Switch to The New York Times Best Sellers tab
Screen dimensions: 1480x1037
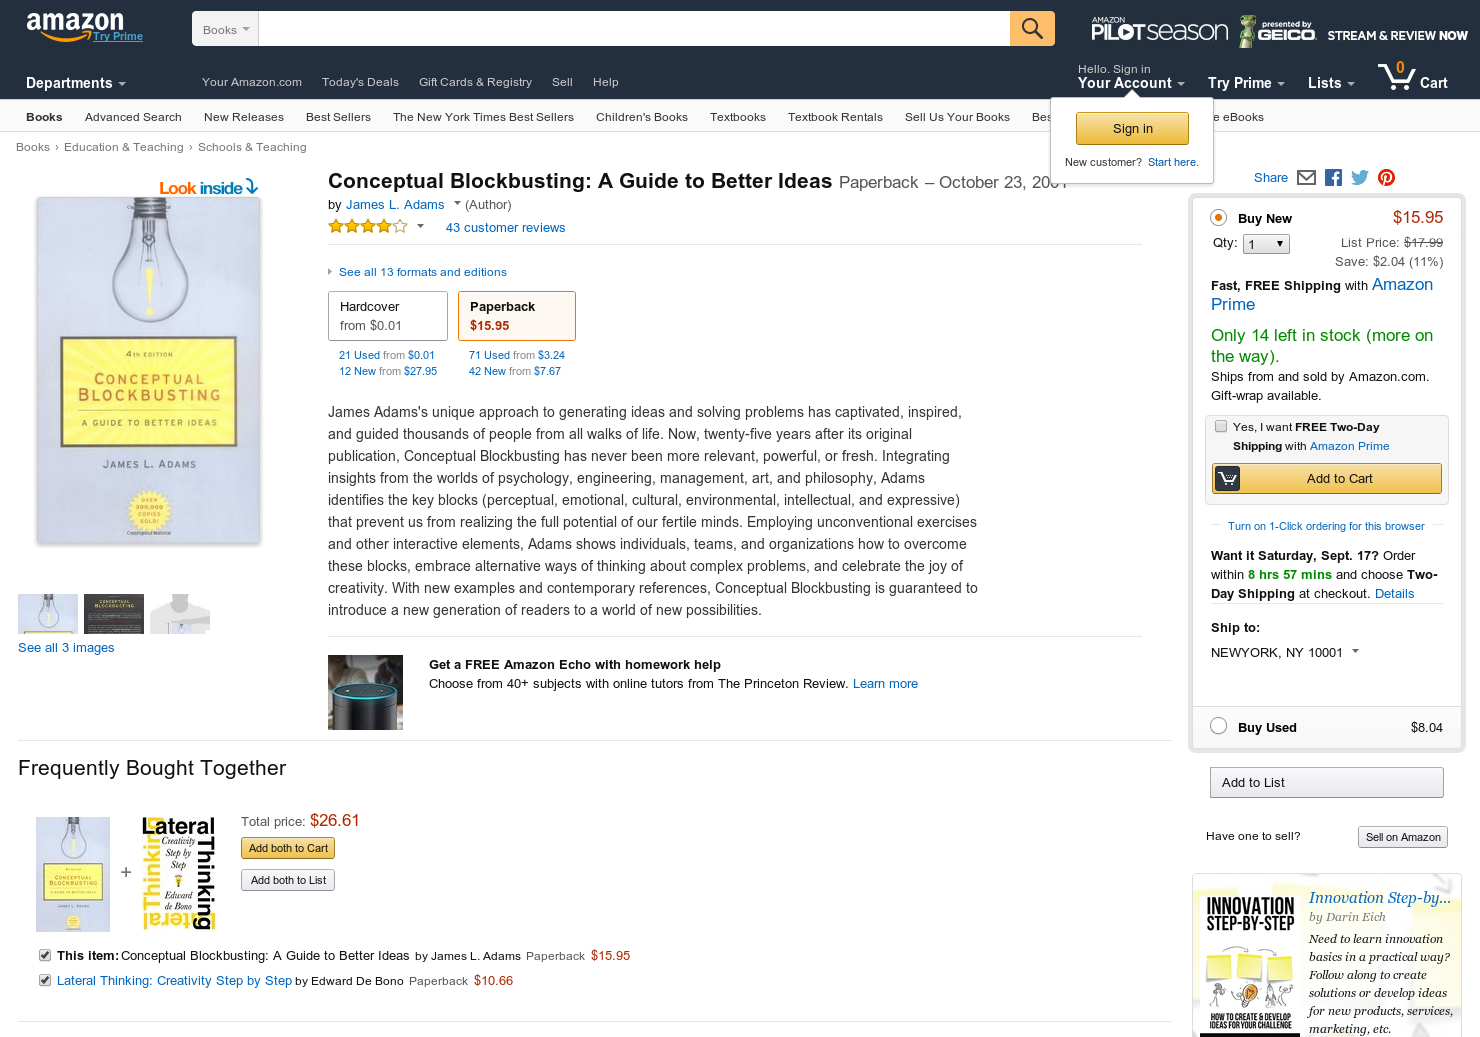coord(483,116)
